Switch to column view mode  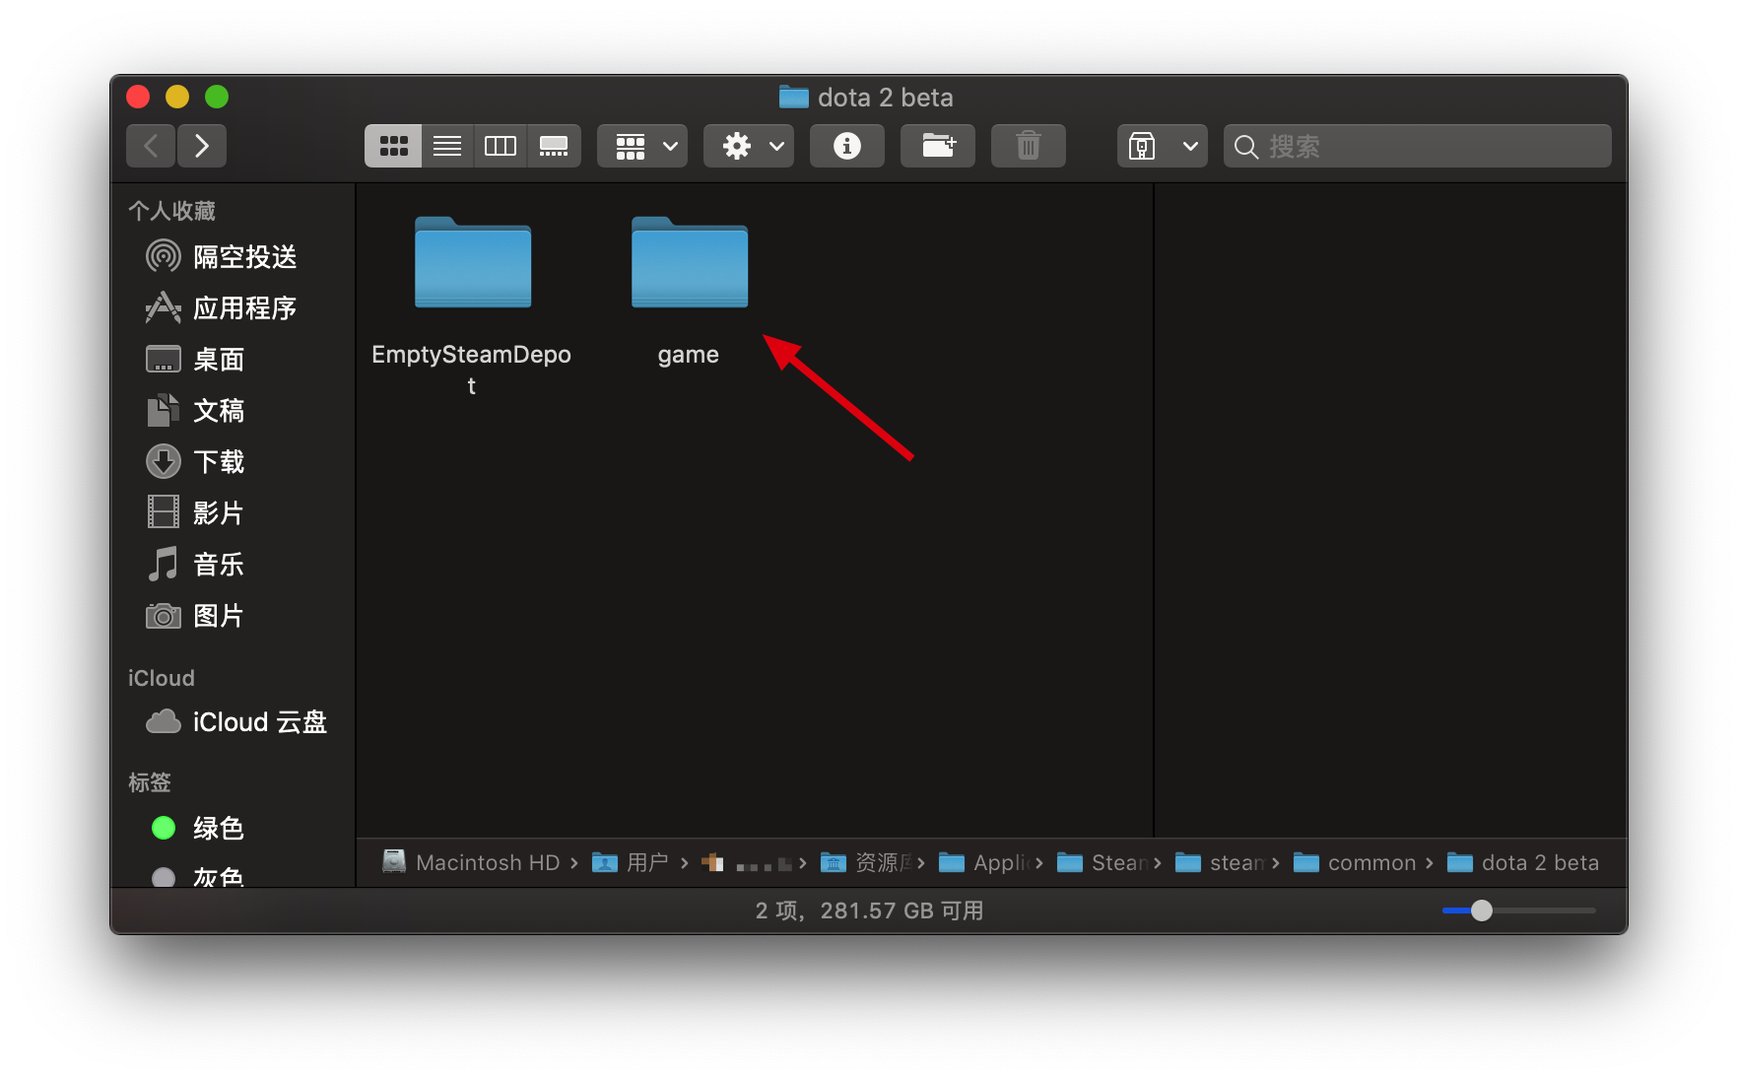tap(500, 146)
